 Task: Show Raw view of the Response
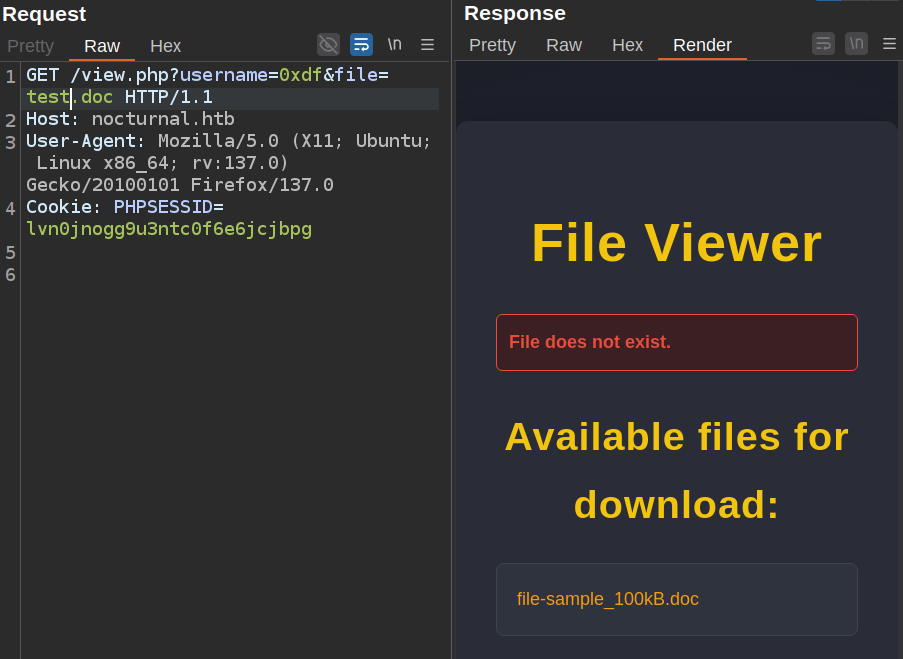(x=564, y=46)
